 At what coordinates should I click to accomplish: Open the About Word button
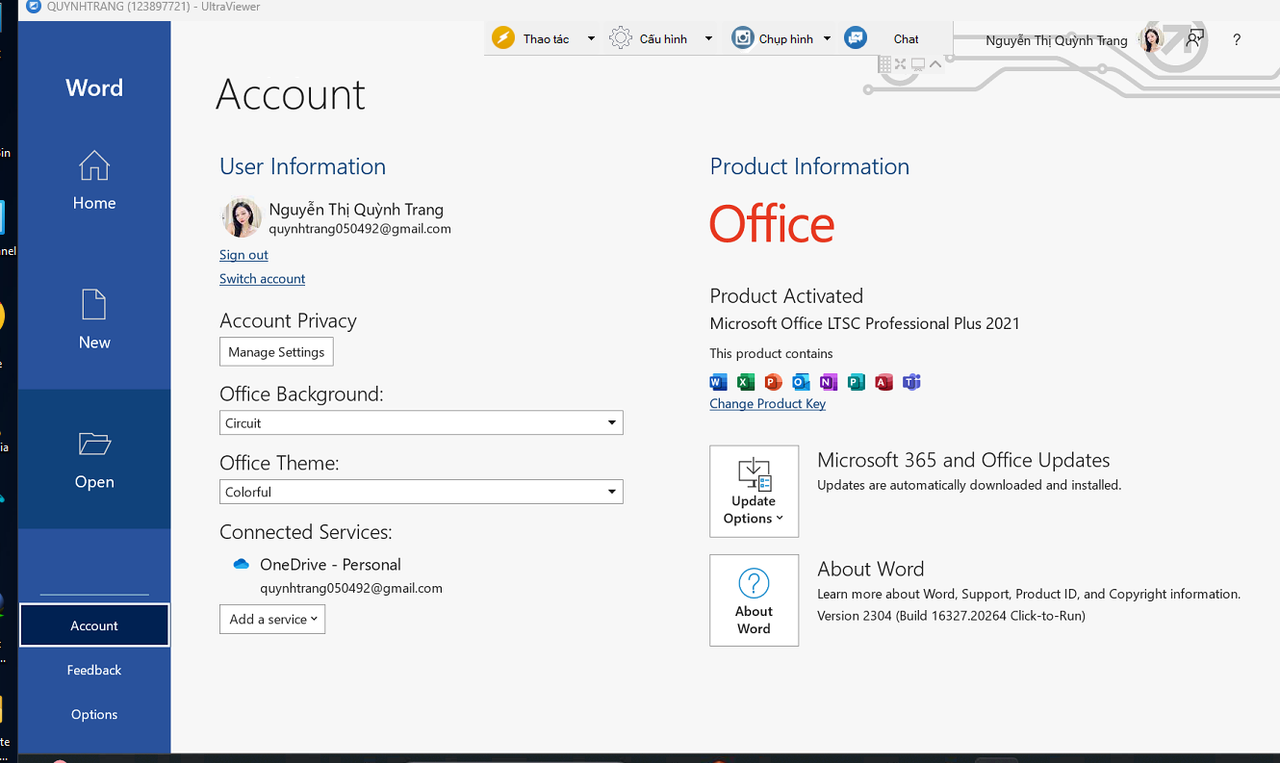[x=754, y=601]
